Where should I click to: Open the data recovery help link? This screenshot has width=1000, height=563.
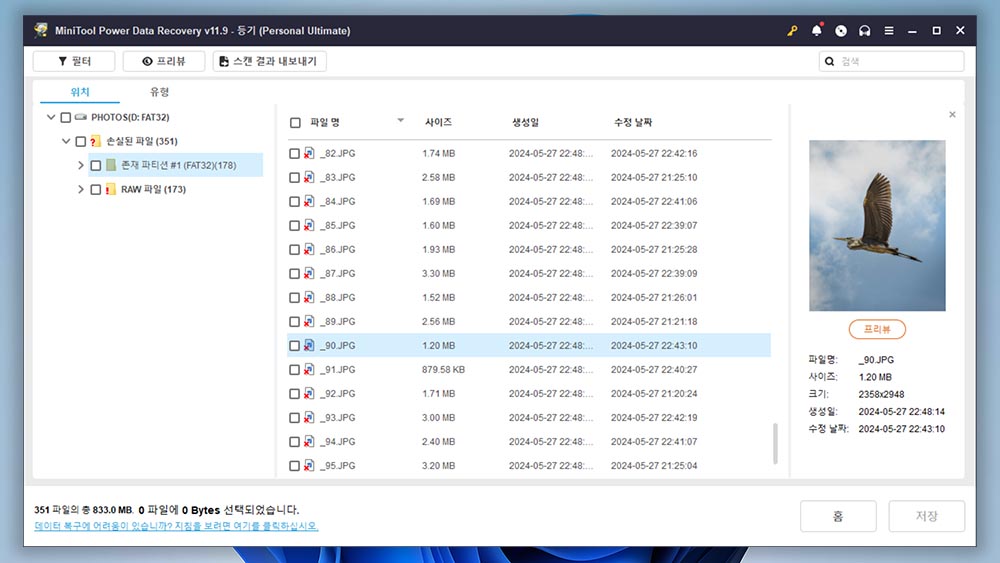[176, 526]
